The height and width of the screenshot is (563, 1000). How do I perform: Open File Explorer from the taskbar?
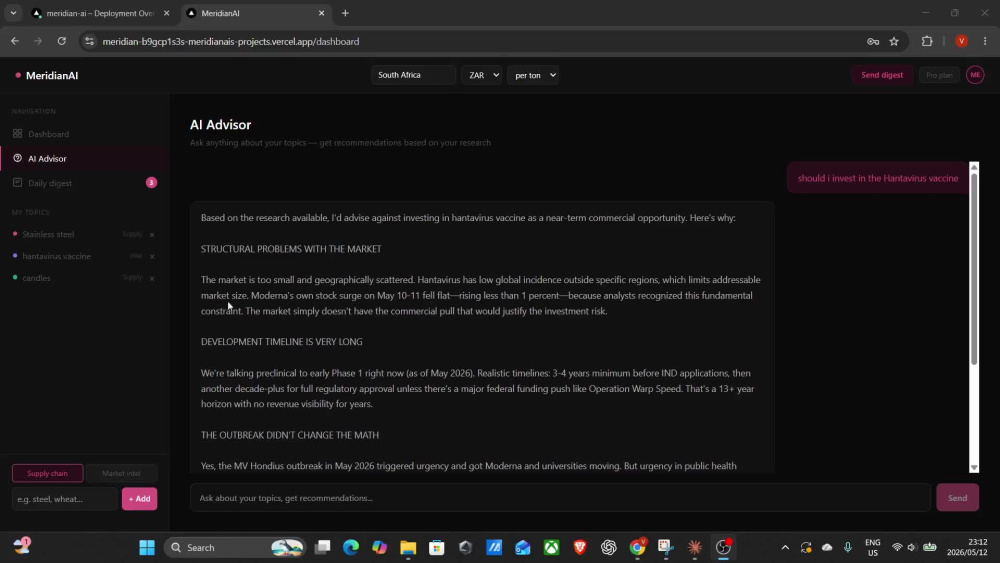pos(408,547)
